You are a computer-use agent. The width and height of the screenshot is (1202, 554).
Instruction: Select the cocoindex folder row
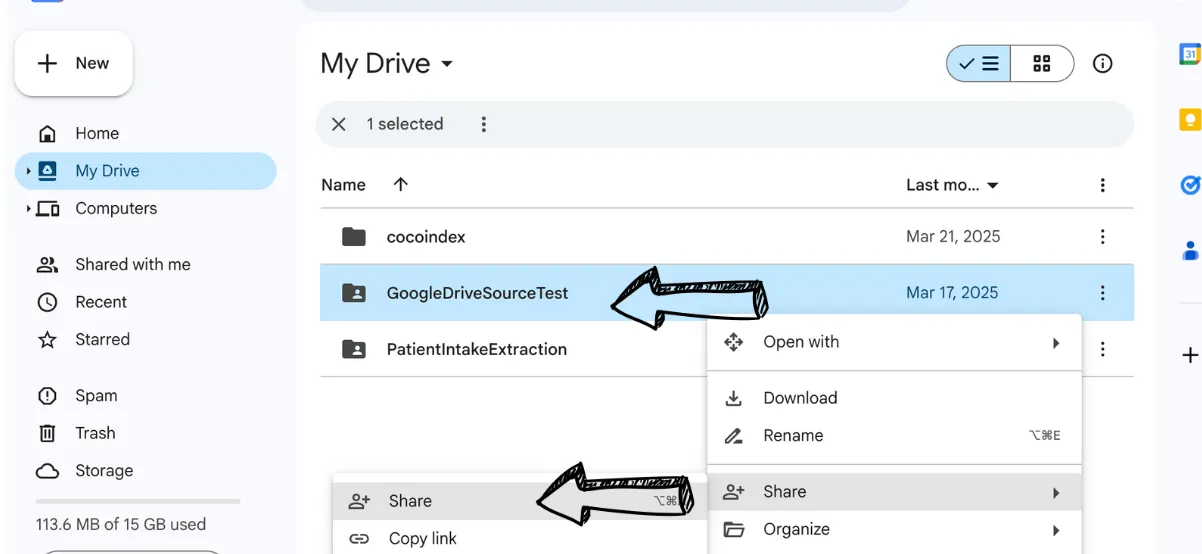click(726, 237)
